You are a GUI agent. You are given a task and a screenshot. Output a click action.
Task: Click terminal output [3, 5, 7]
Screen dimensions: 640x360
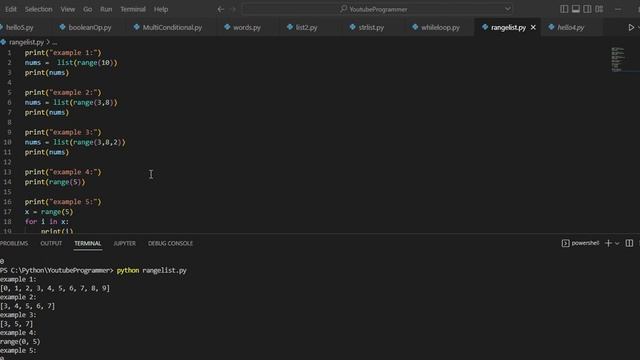click(x=17, y=324)
